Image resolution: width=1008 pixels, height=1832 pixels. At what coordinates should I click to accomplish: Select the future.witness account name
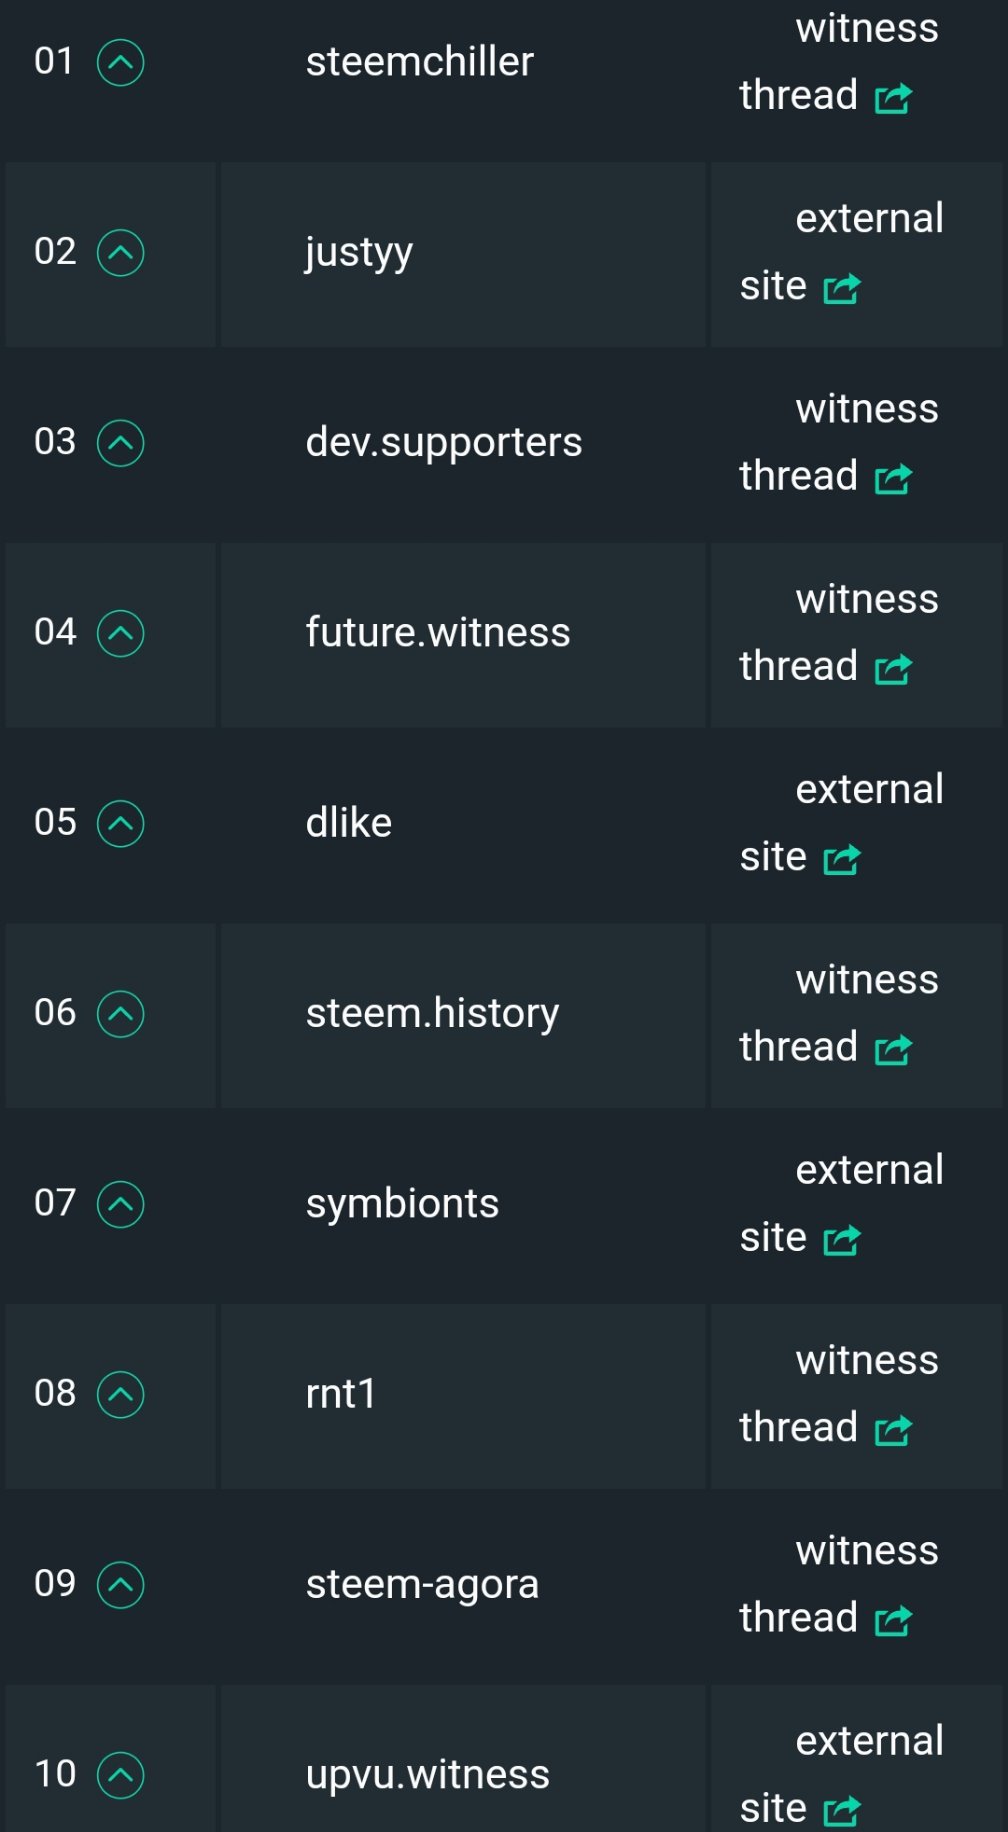tap(438, 633)
